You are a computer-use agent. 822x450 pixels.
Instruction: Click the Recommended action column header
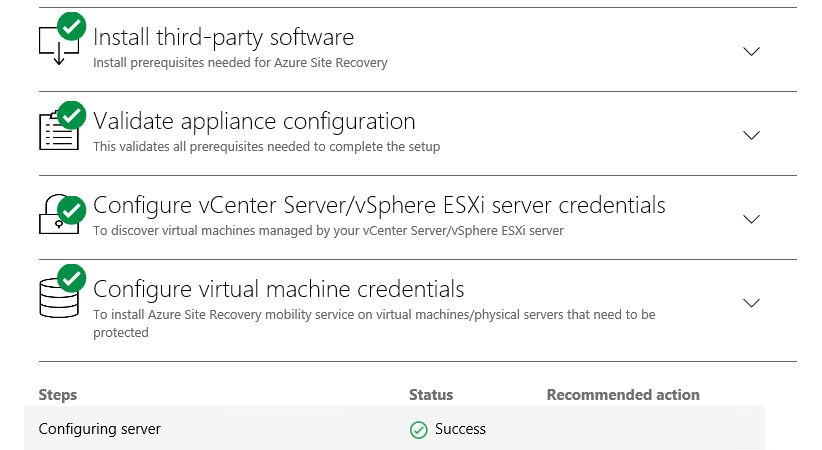pos(623,394)
